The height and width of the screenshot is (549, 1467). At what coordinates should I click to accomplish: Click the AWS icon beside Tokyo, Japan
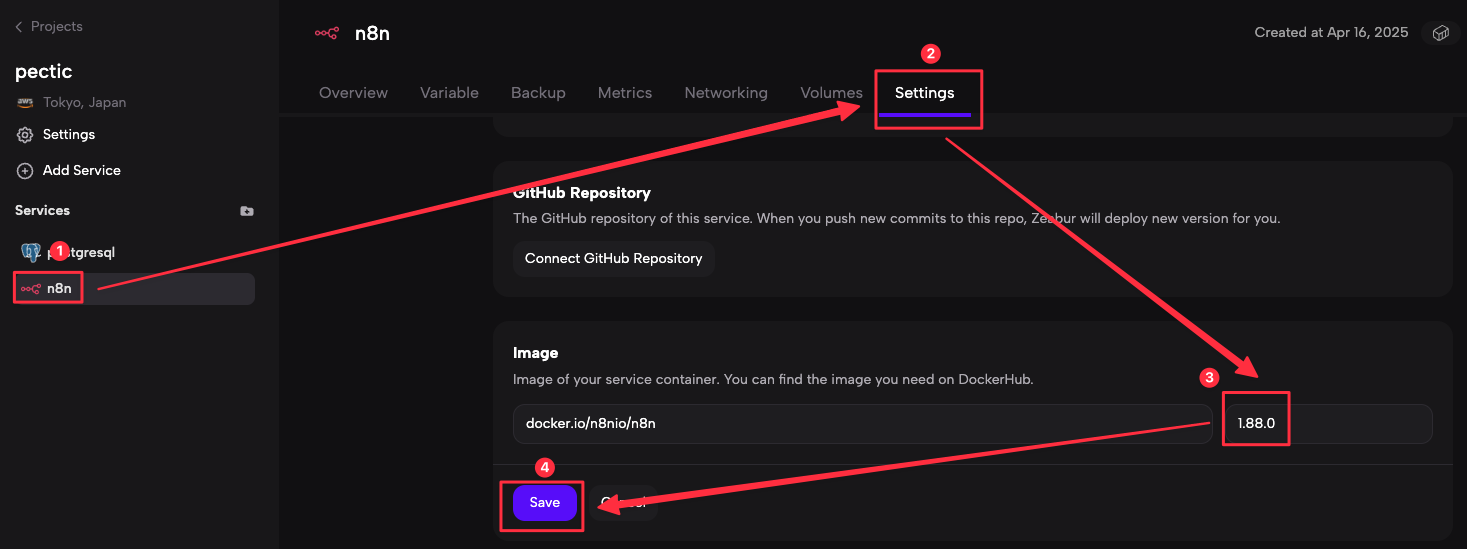pos(25,103)
